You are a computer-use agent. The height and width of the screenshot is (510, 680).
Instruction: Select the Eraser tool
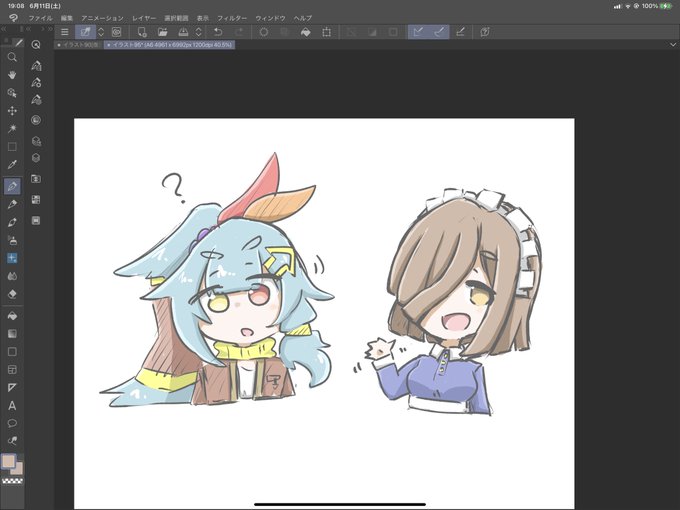point(12,294)
